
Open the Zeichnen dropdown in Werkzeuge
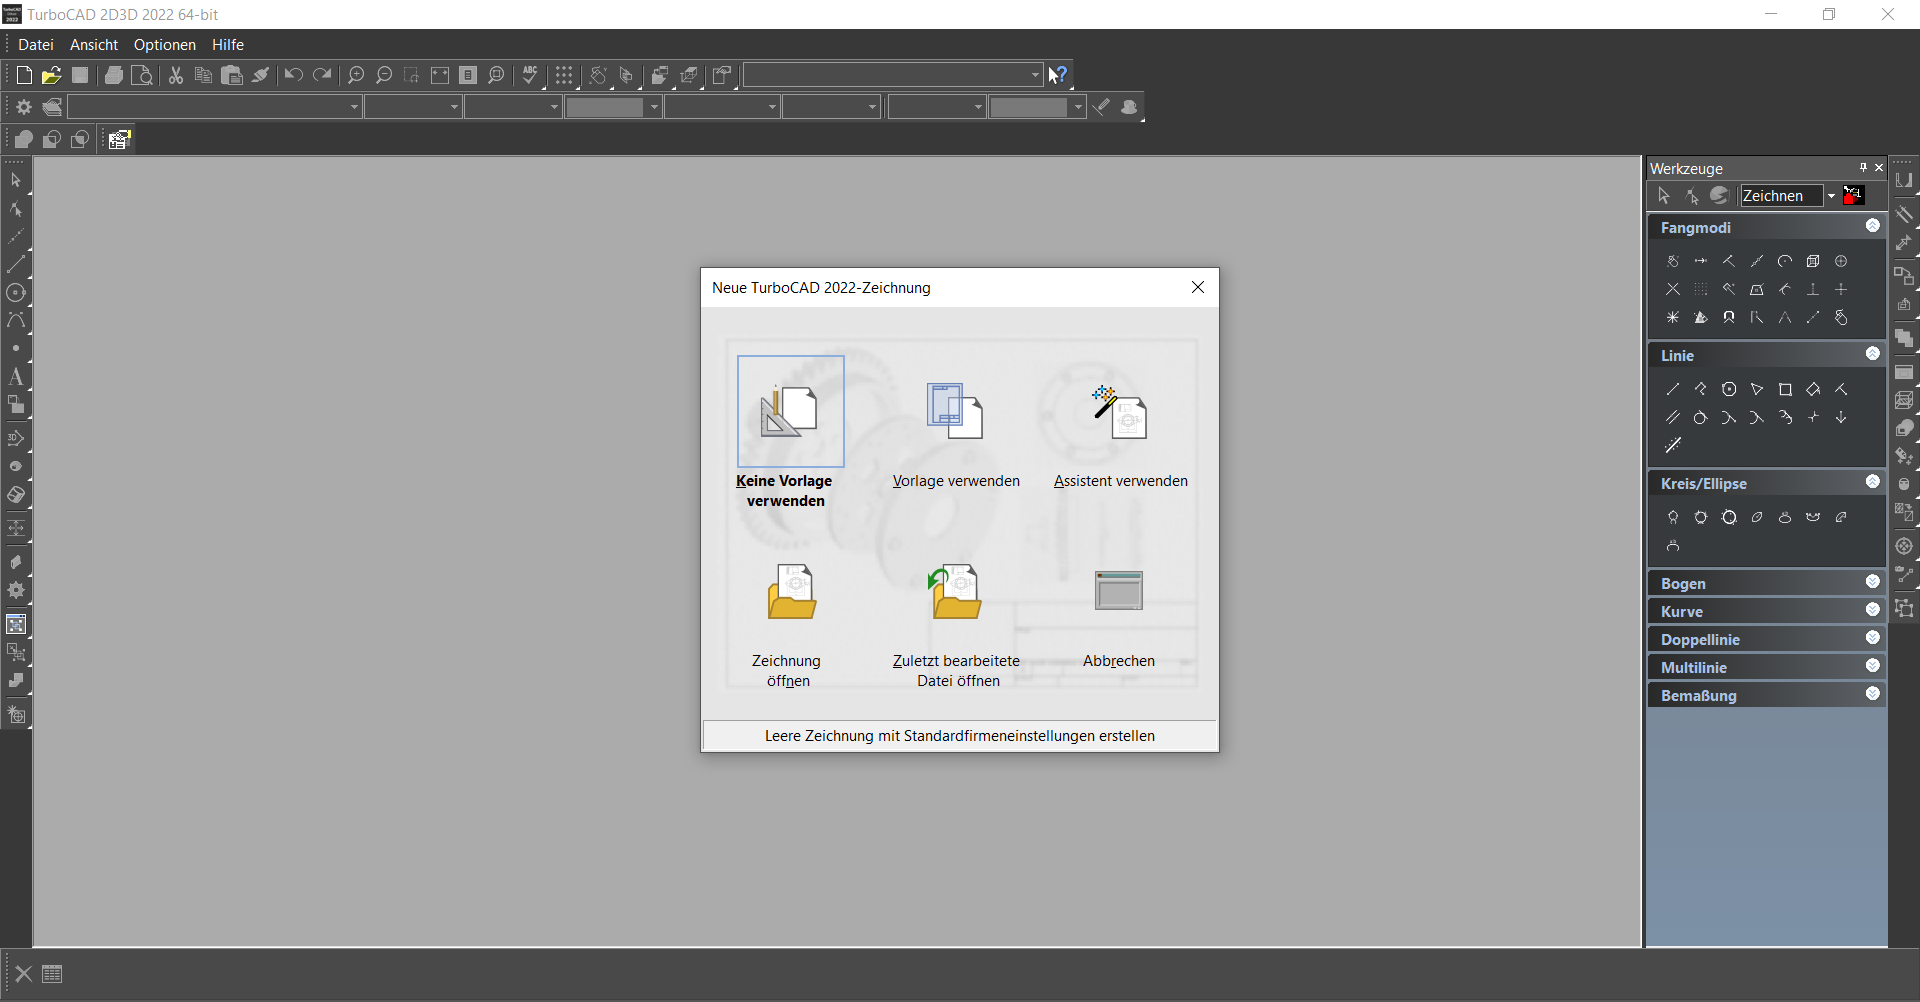click(1831, 196)
